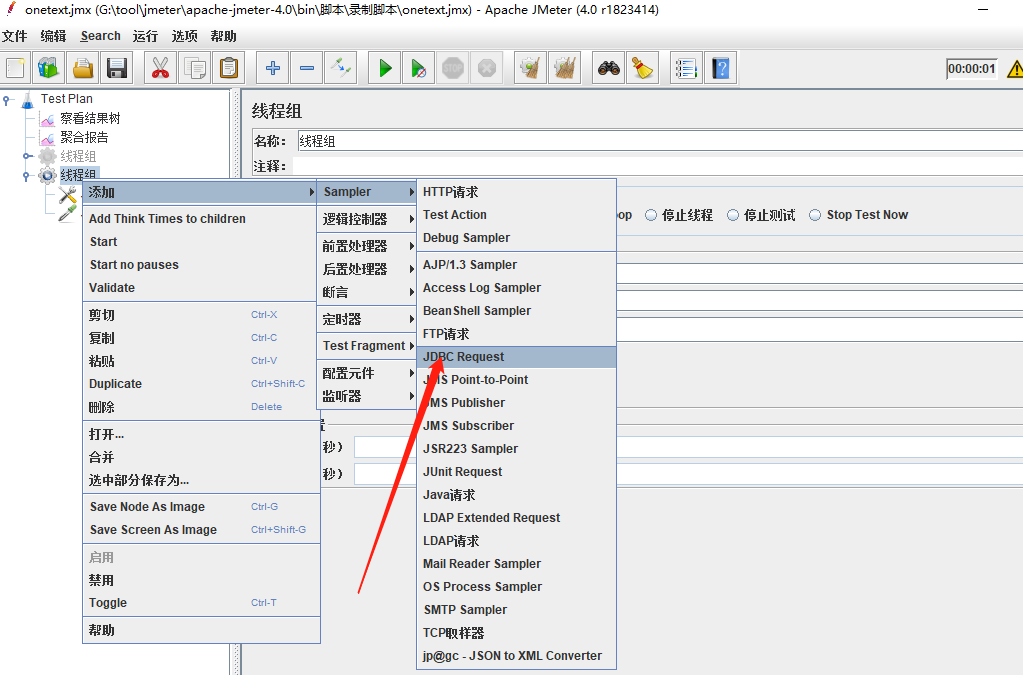Open the 运行 menu

tap(145, 36)
